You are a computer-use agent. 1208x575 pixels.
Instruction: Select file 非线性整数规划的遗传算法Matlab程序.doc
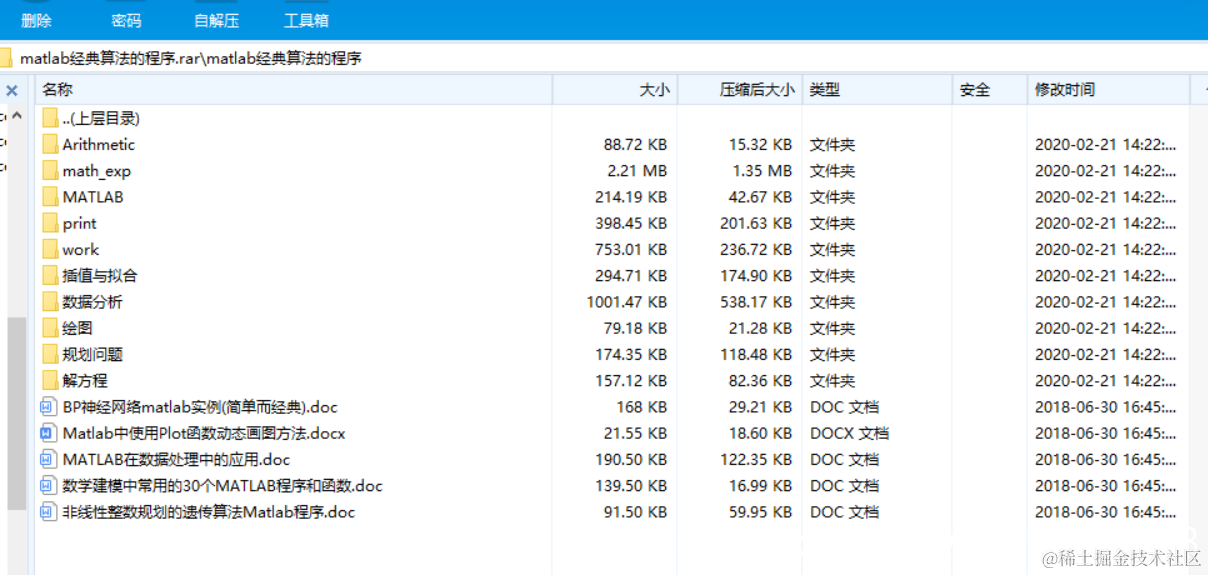[x=208, y=512]
